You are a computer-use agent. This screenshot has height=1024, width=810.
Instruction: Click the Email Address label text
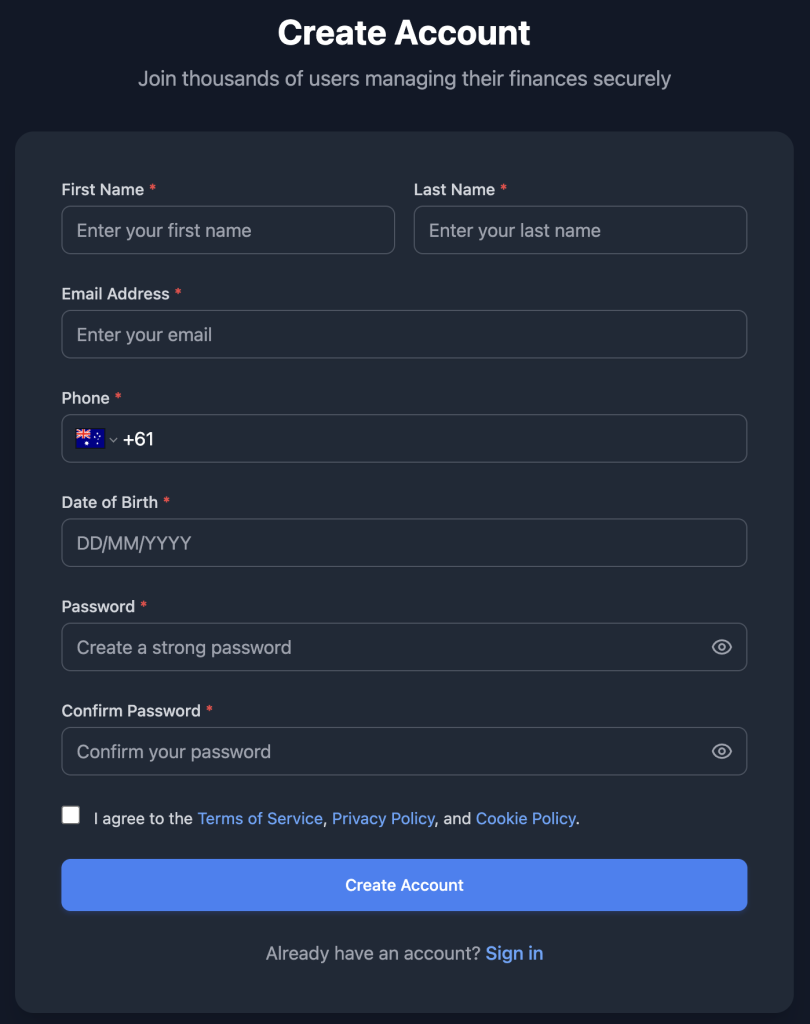point(115,294)
